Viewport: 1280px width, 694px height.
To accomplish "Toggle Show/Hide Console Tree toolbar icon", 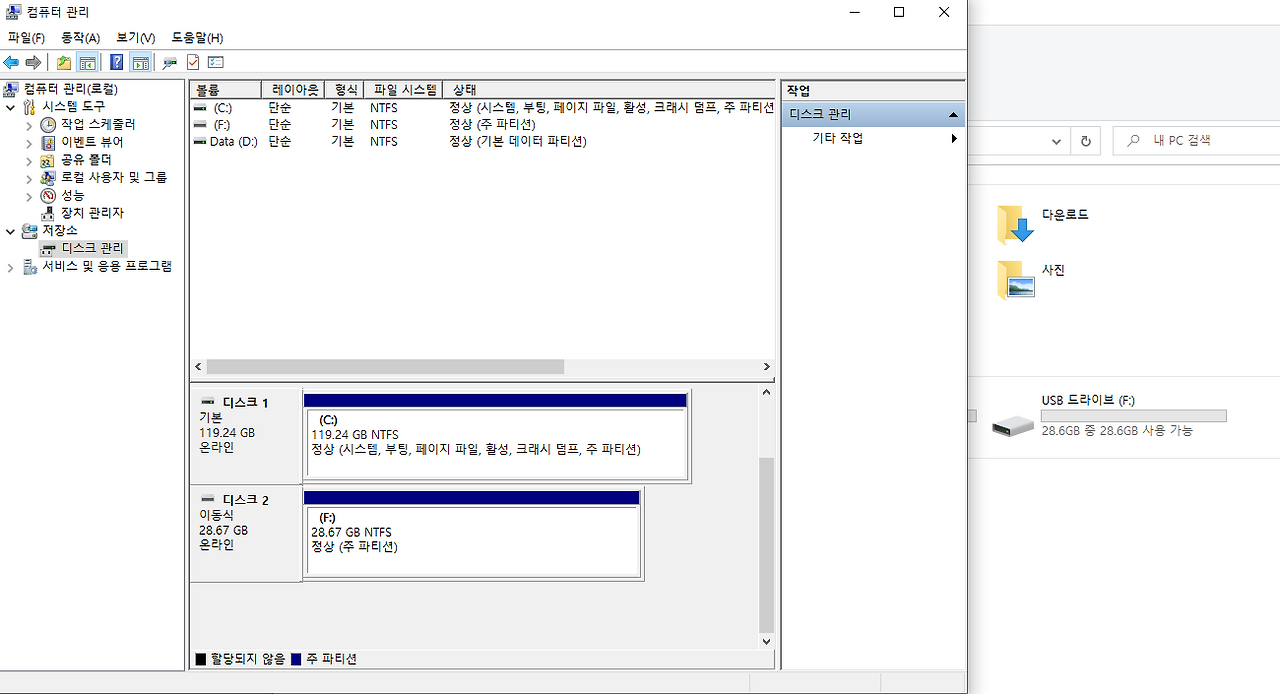I will click(88, 62).
